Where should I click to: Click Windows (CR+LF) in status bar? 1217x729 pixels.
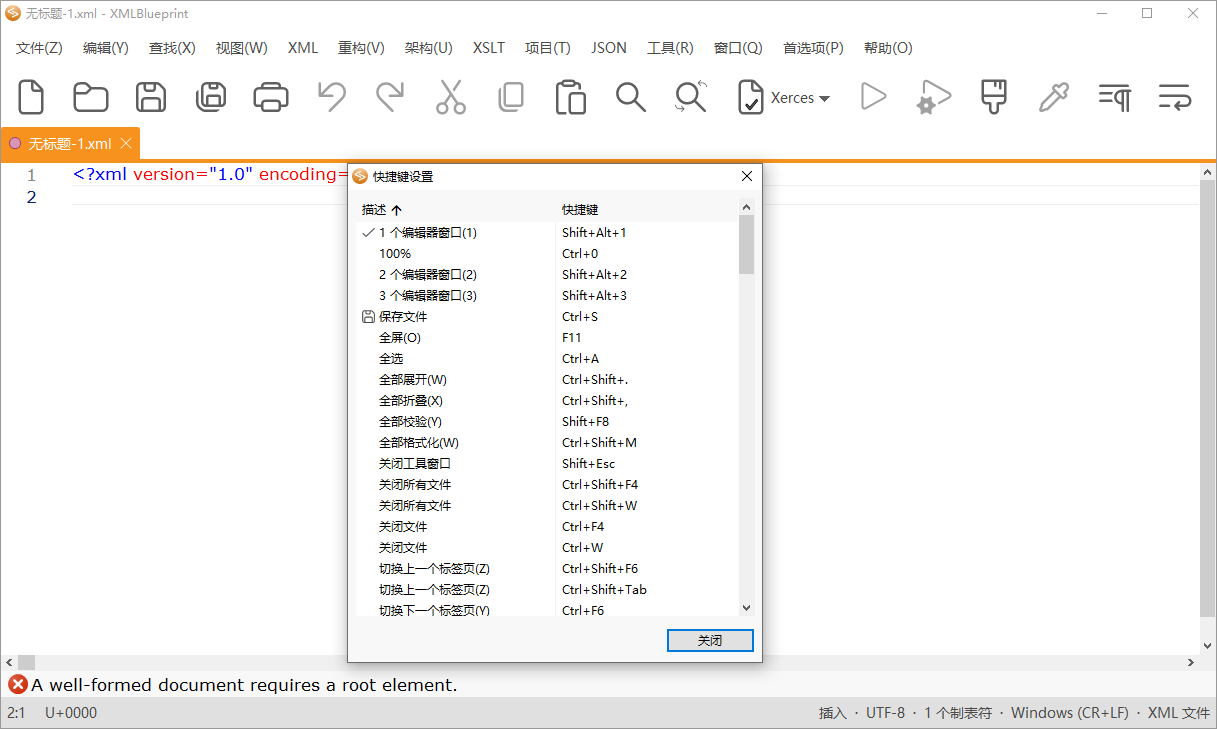[x=1069, y=713]
